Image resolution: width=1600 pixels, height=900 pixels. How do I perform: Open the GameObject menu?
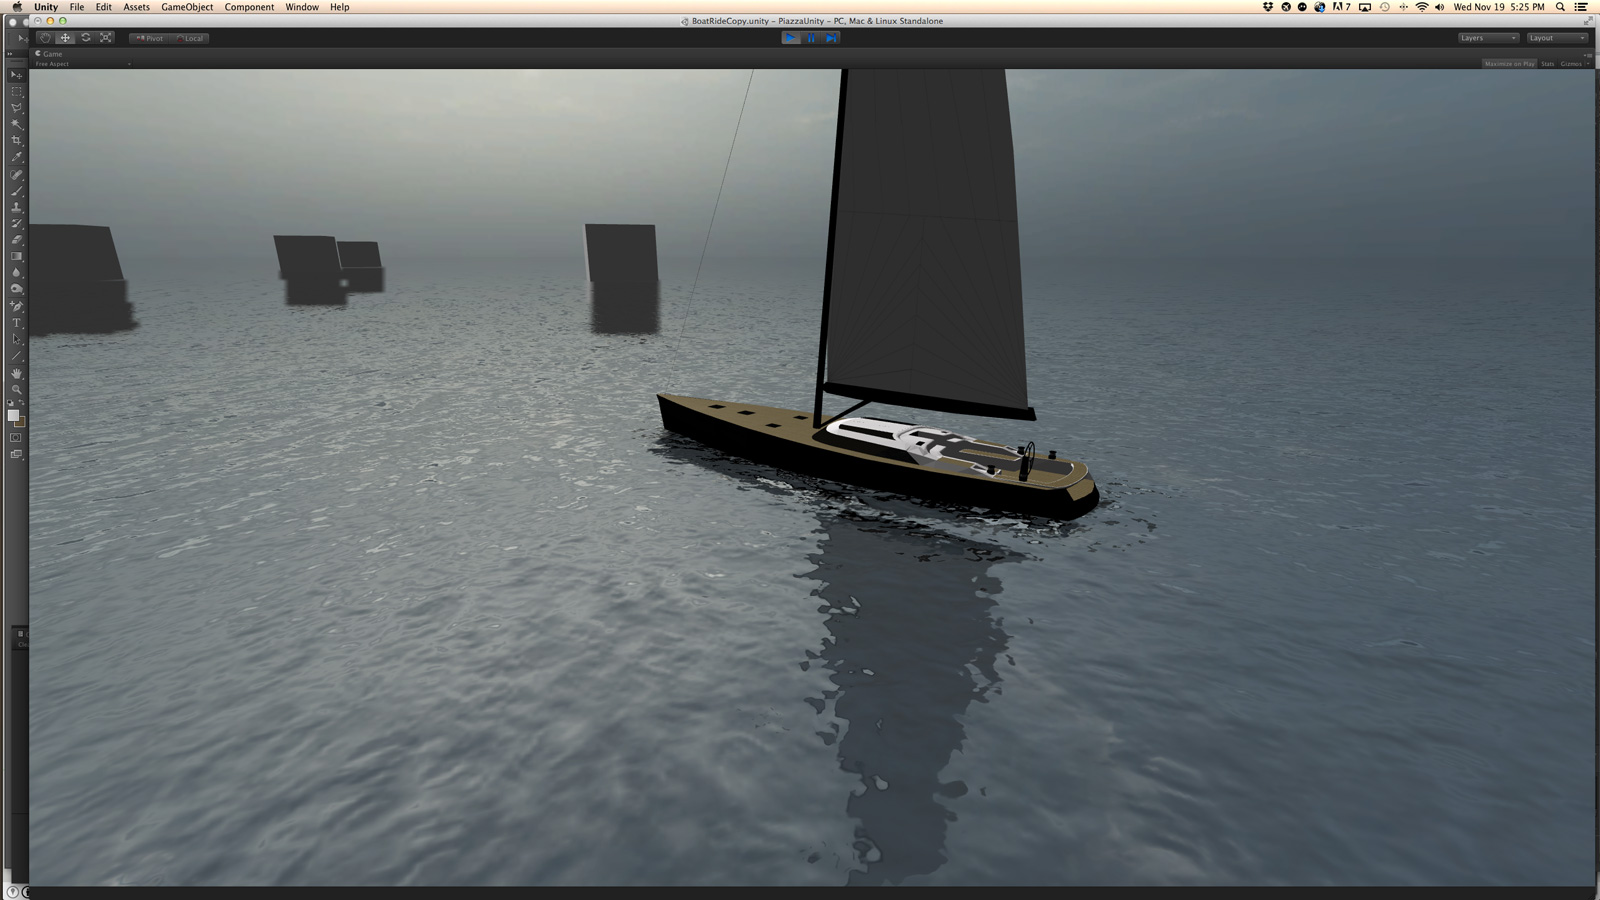[x=187, y=7]
